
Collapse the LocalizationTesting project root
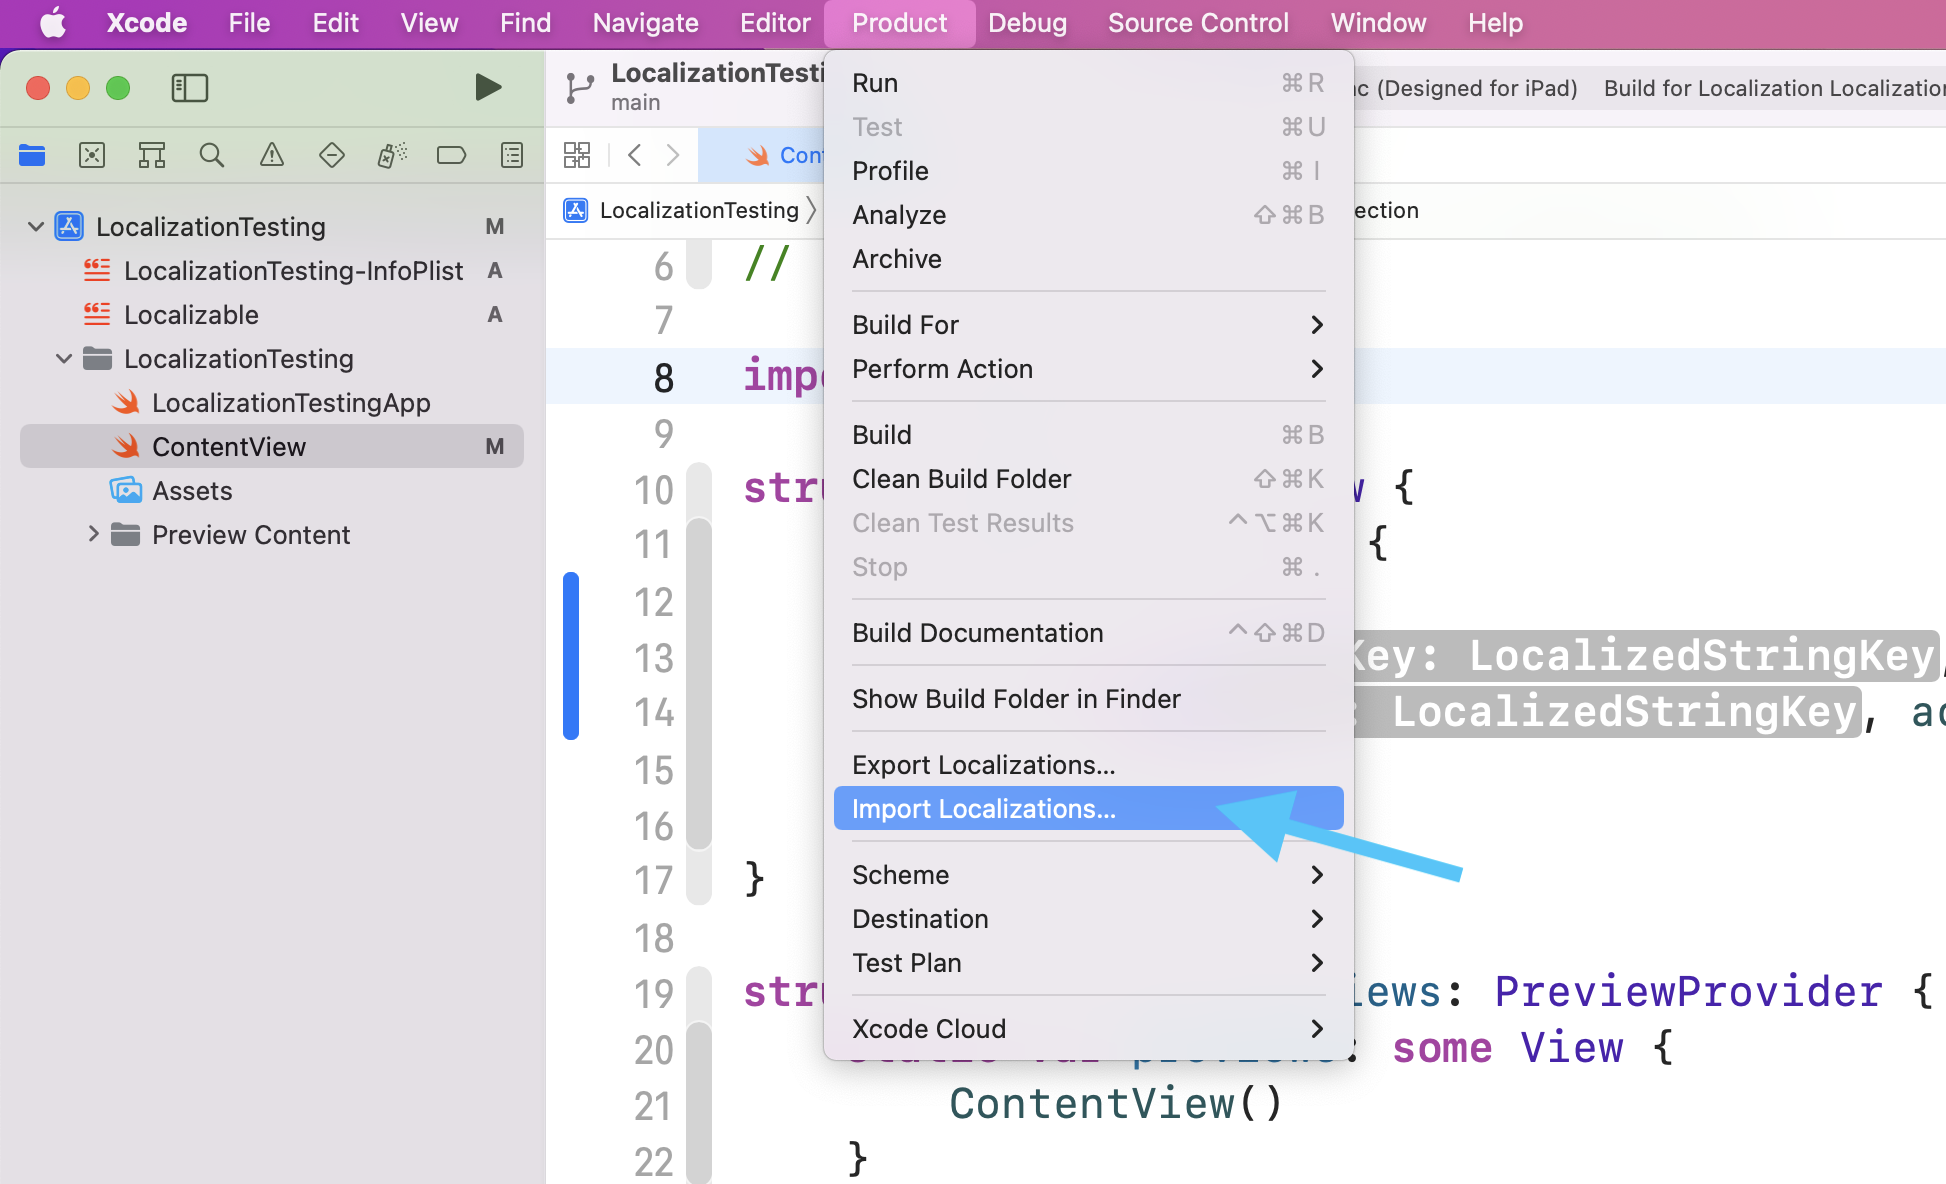pyautogui.click(x=36, y=227)
